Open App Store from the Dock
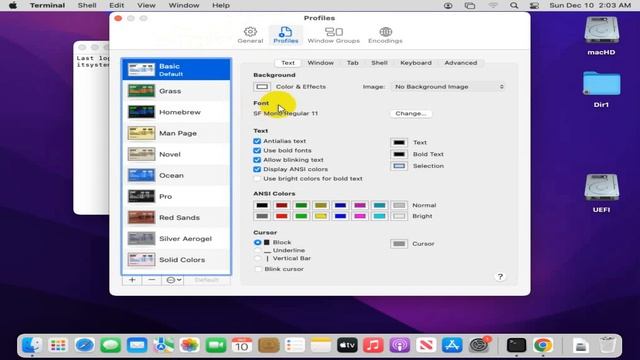Viewport: 640px width, 360px height. (x=452, y=345)
